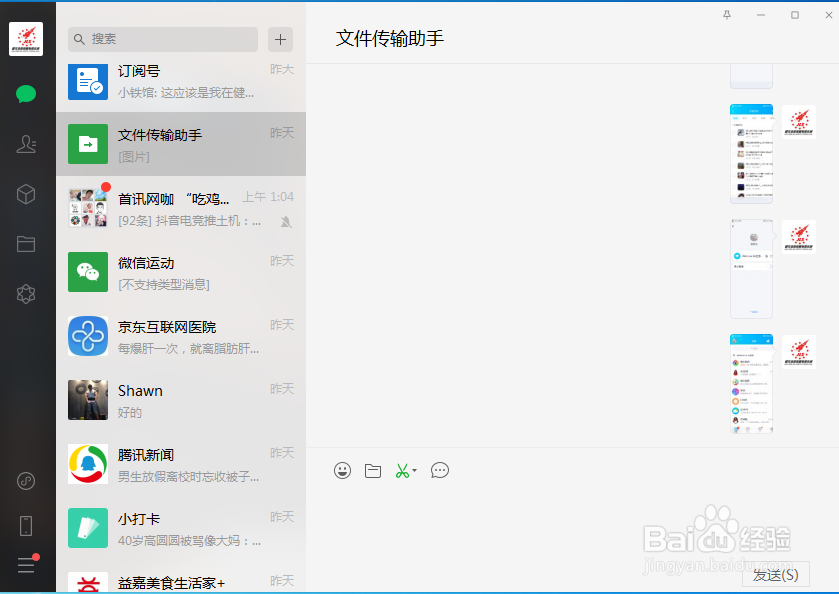Click your profile avatar in the sidebar

25,39
